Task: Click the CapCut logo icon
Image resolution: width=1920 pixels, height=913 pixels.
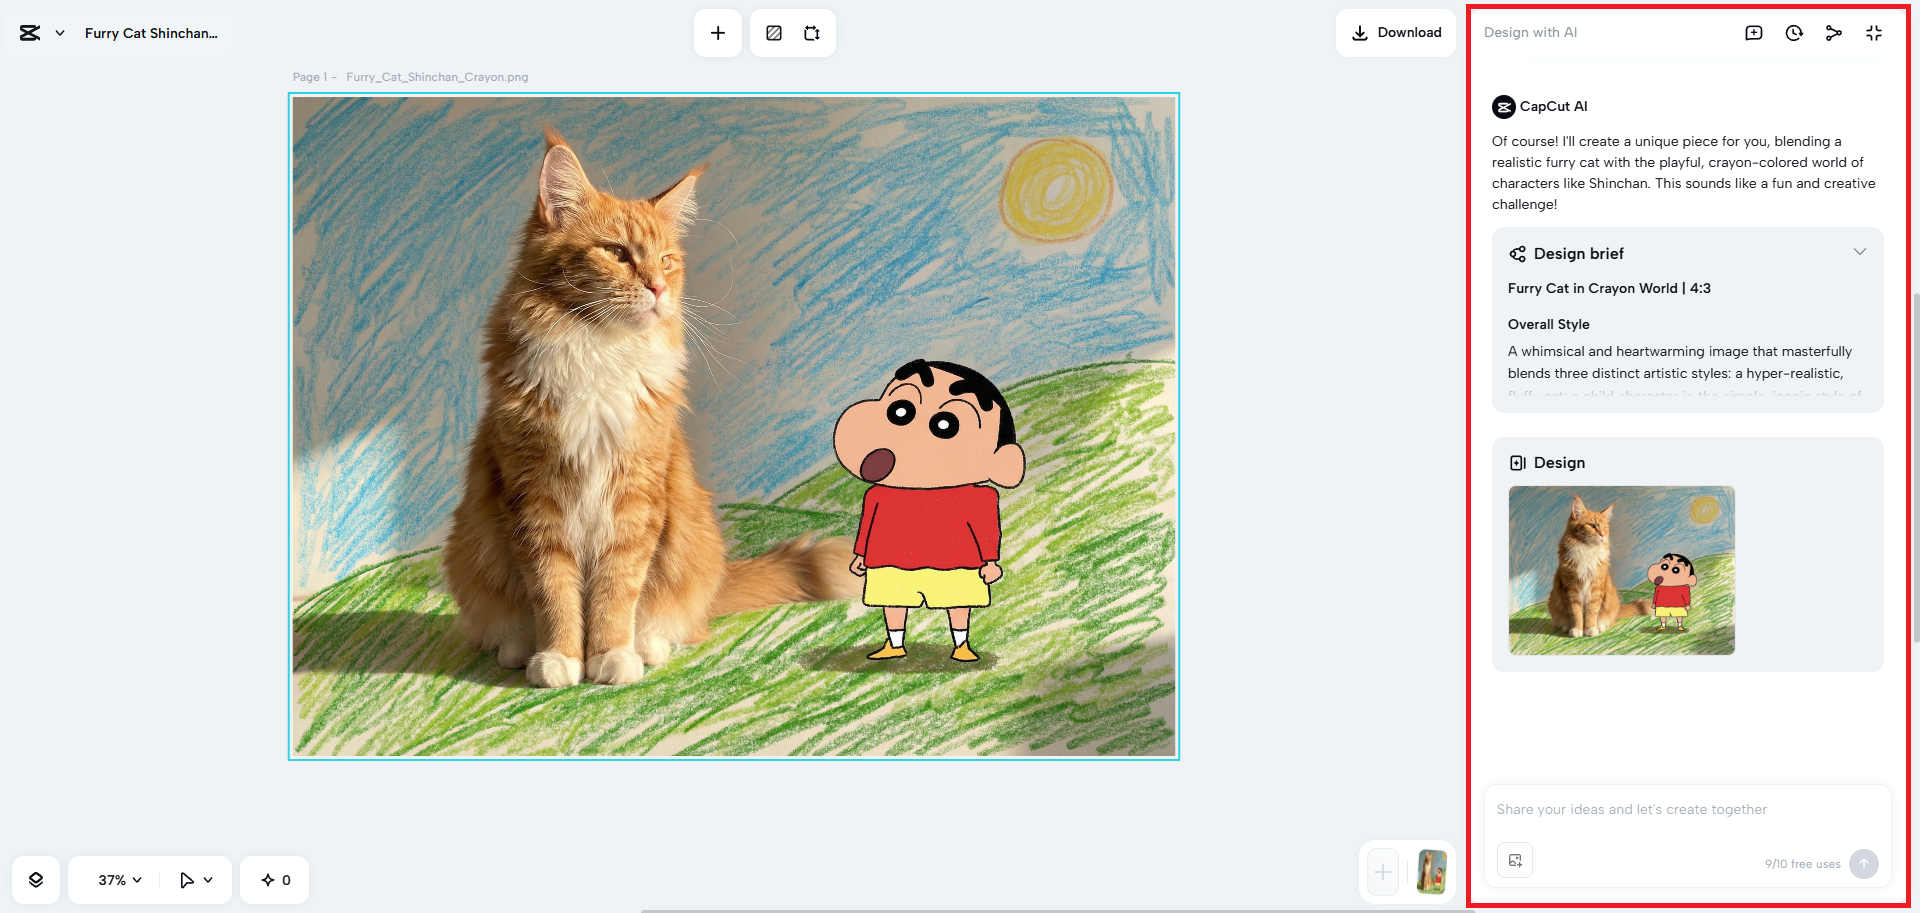Action: 30,33
